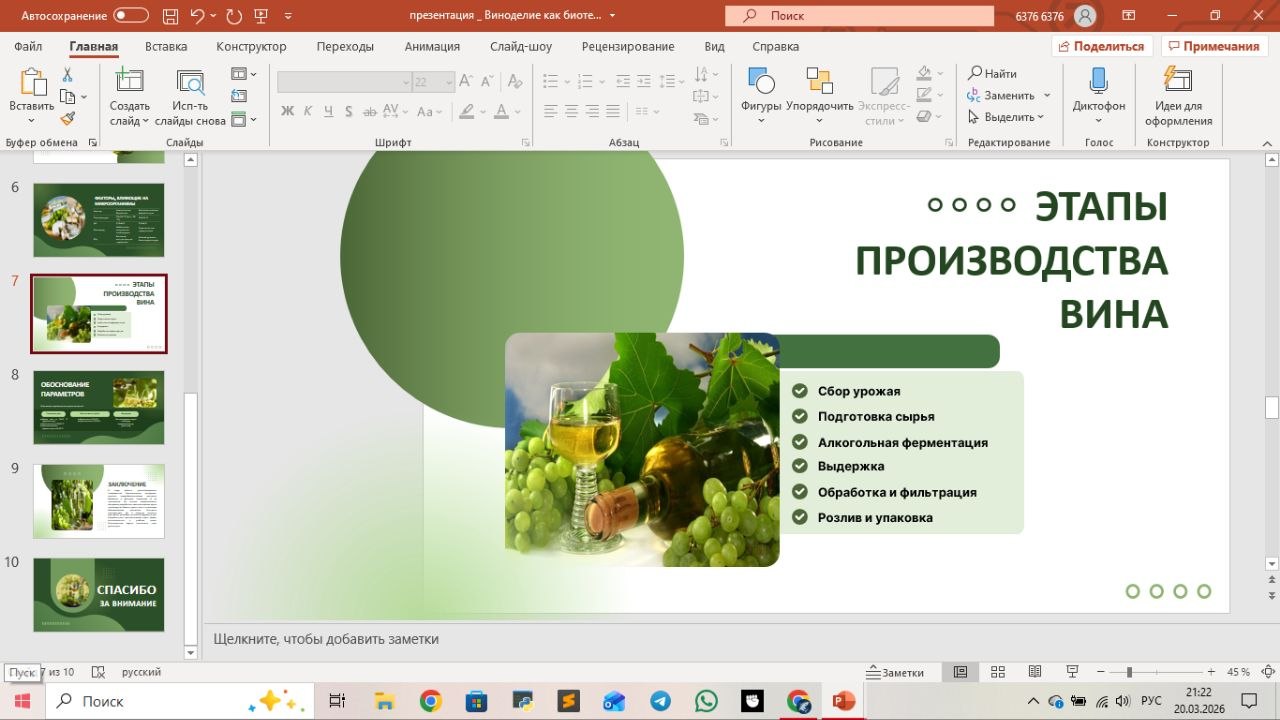Apply italic К formatting
This screenshot has width=1280, height=720.
[308, 111]
